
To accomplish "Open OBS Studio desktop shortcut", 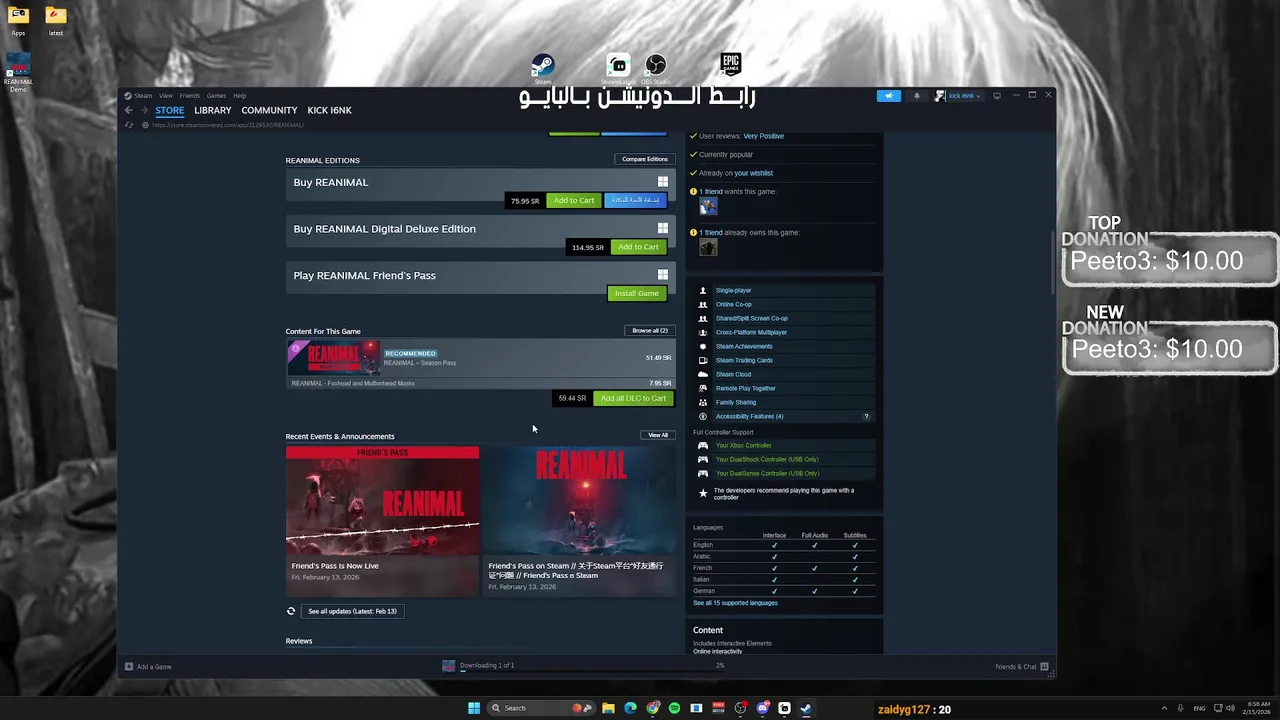I will (655, 68).
